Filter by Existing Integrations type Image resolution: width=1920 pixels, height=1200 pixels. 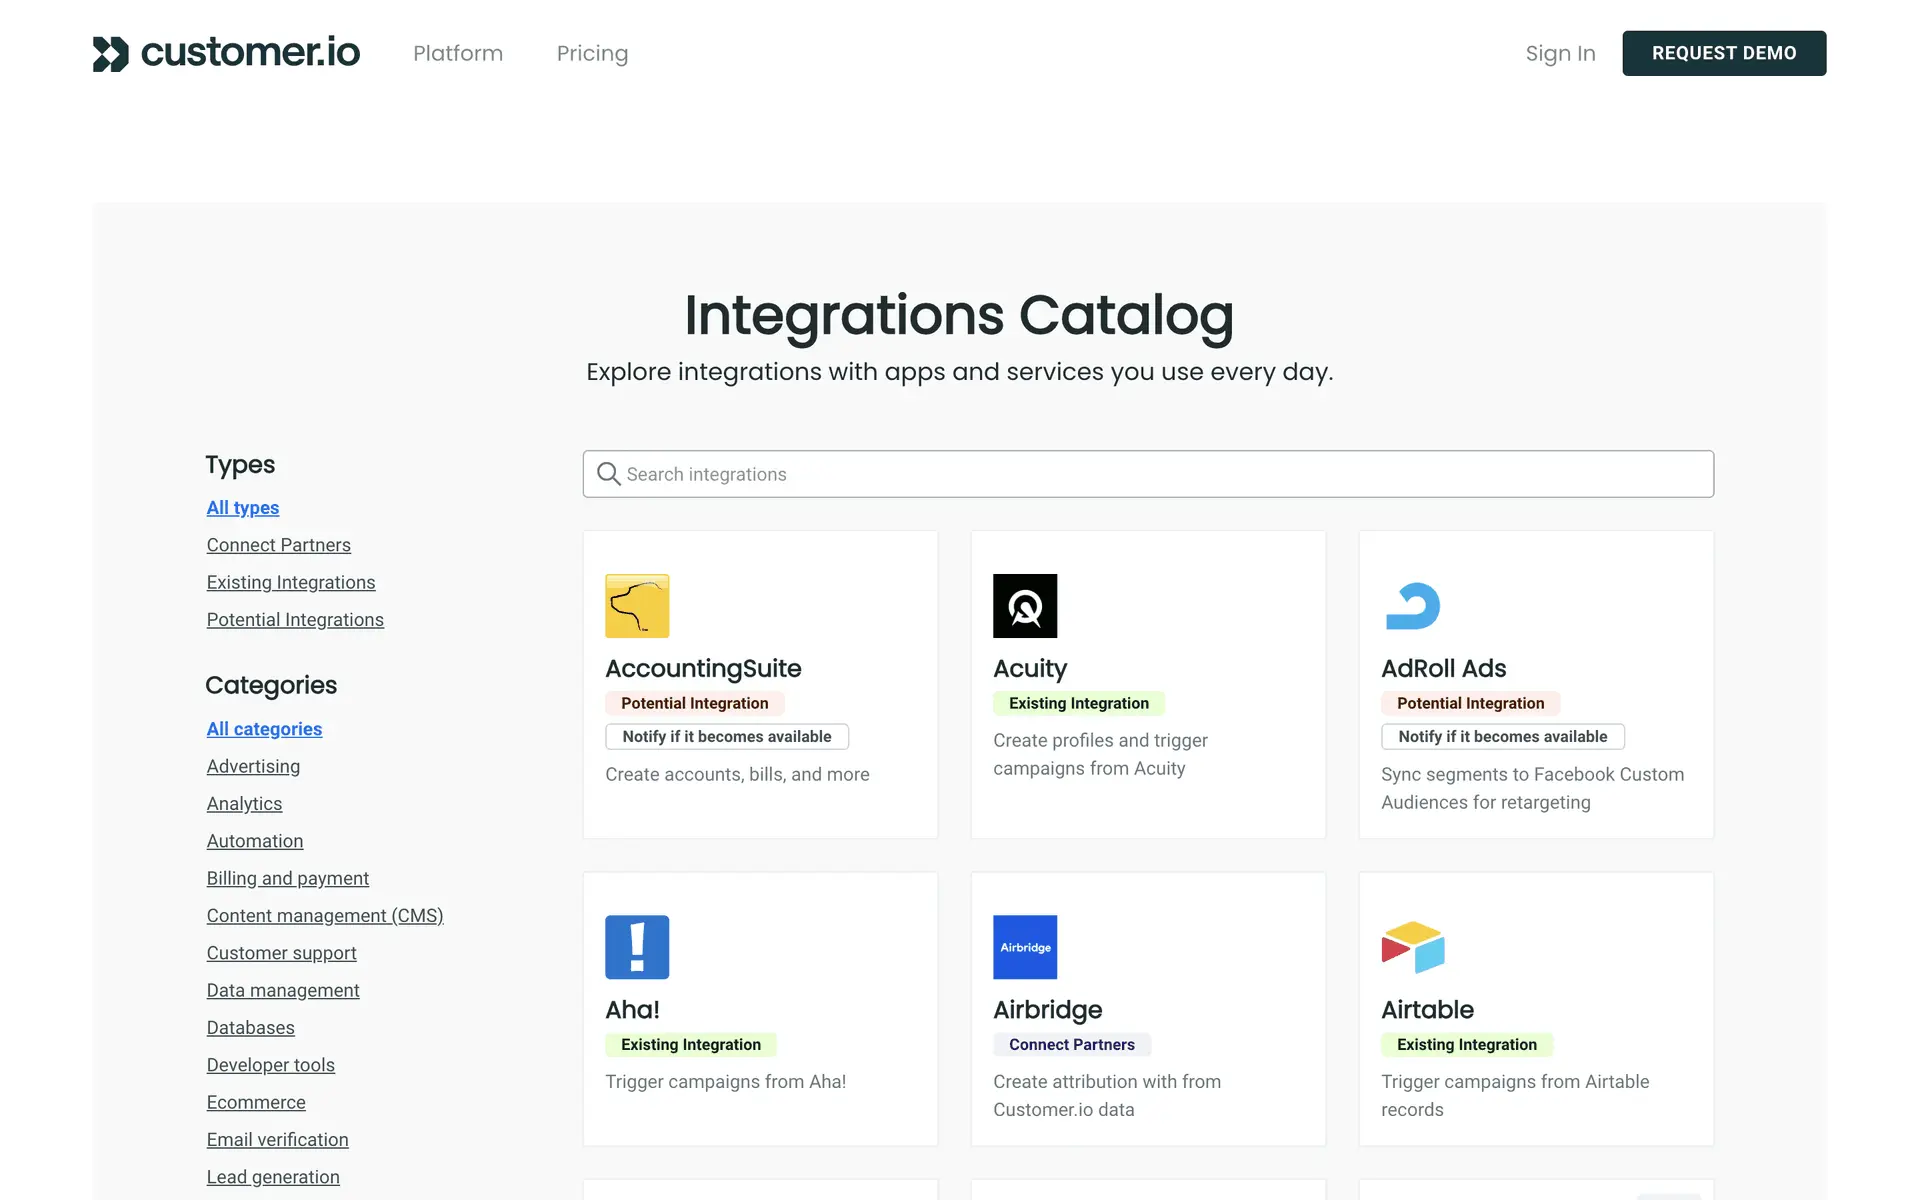tap(291, 582)
